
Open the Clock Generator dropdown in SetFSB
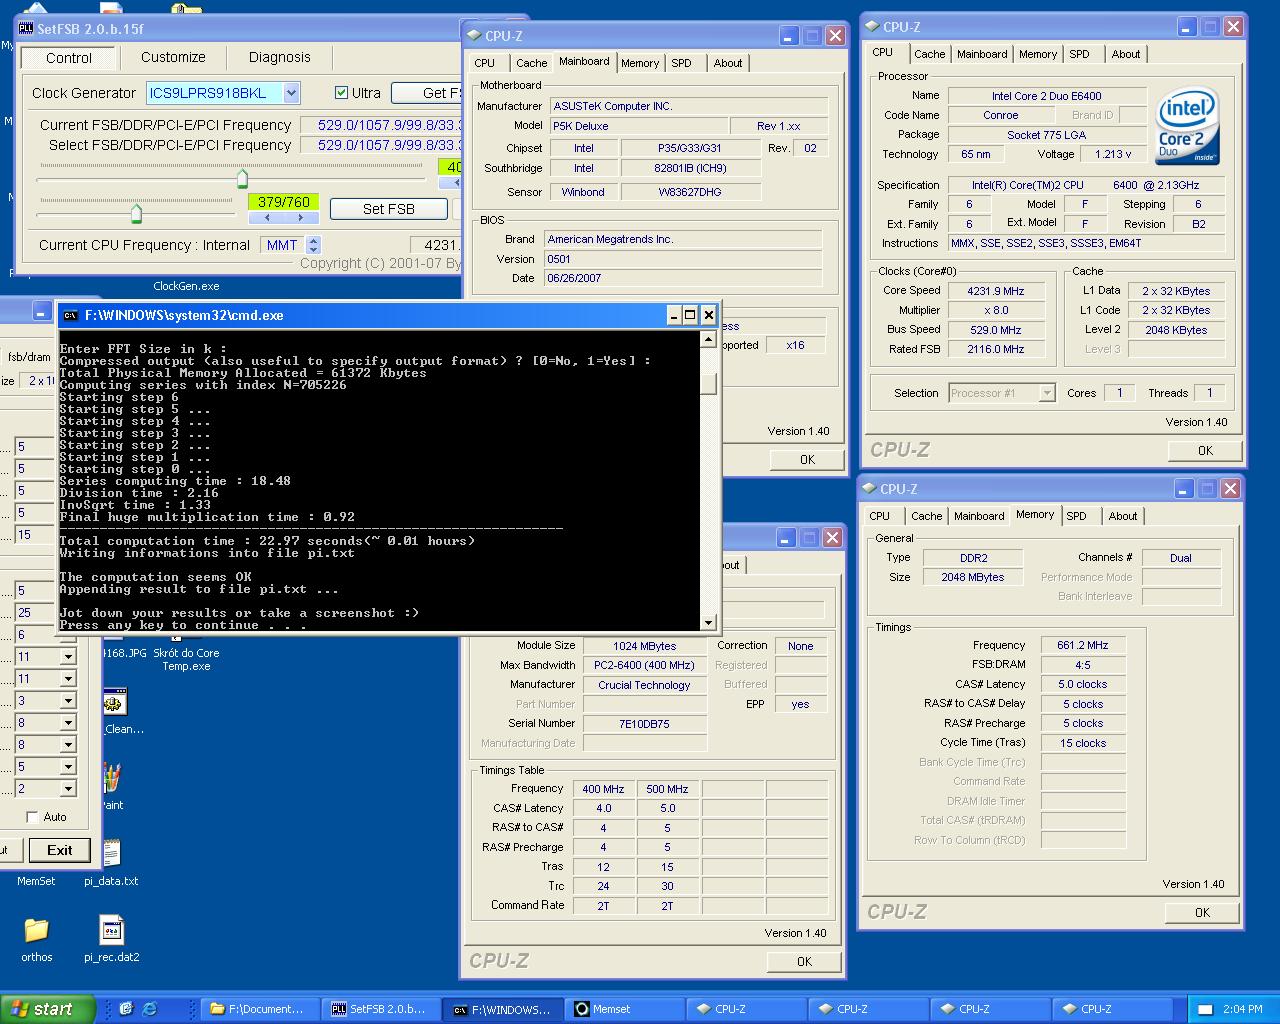291,93
